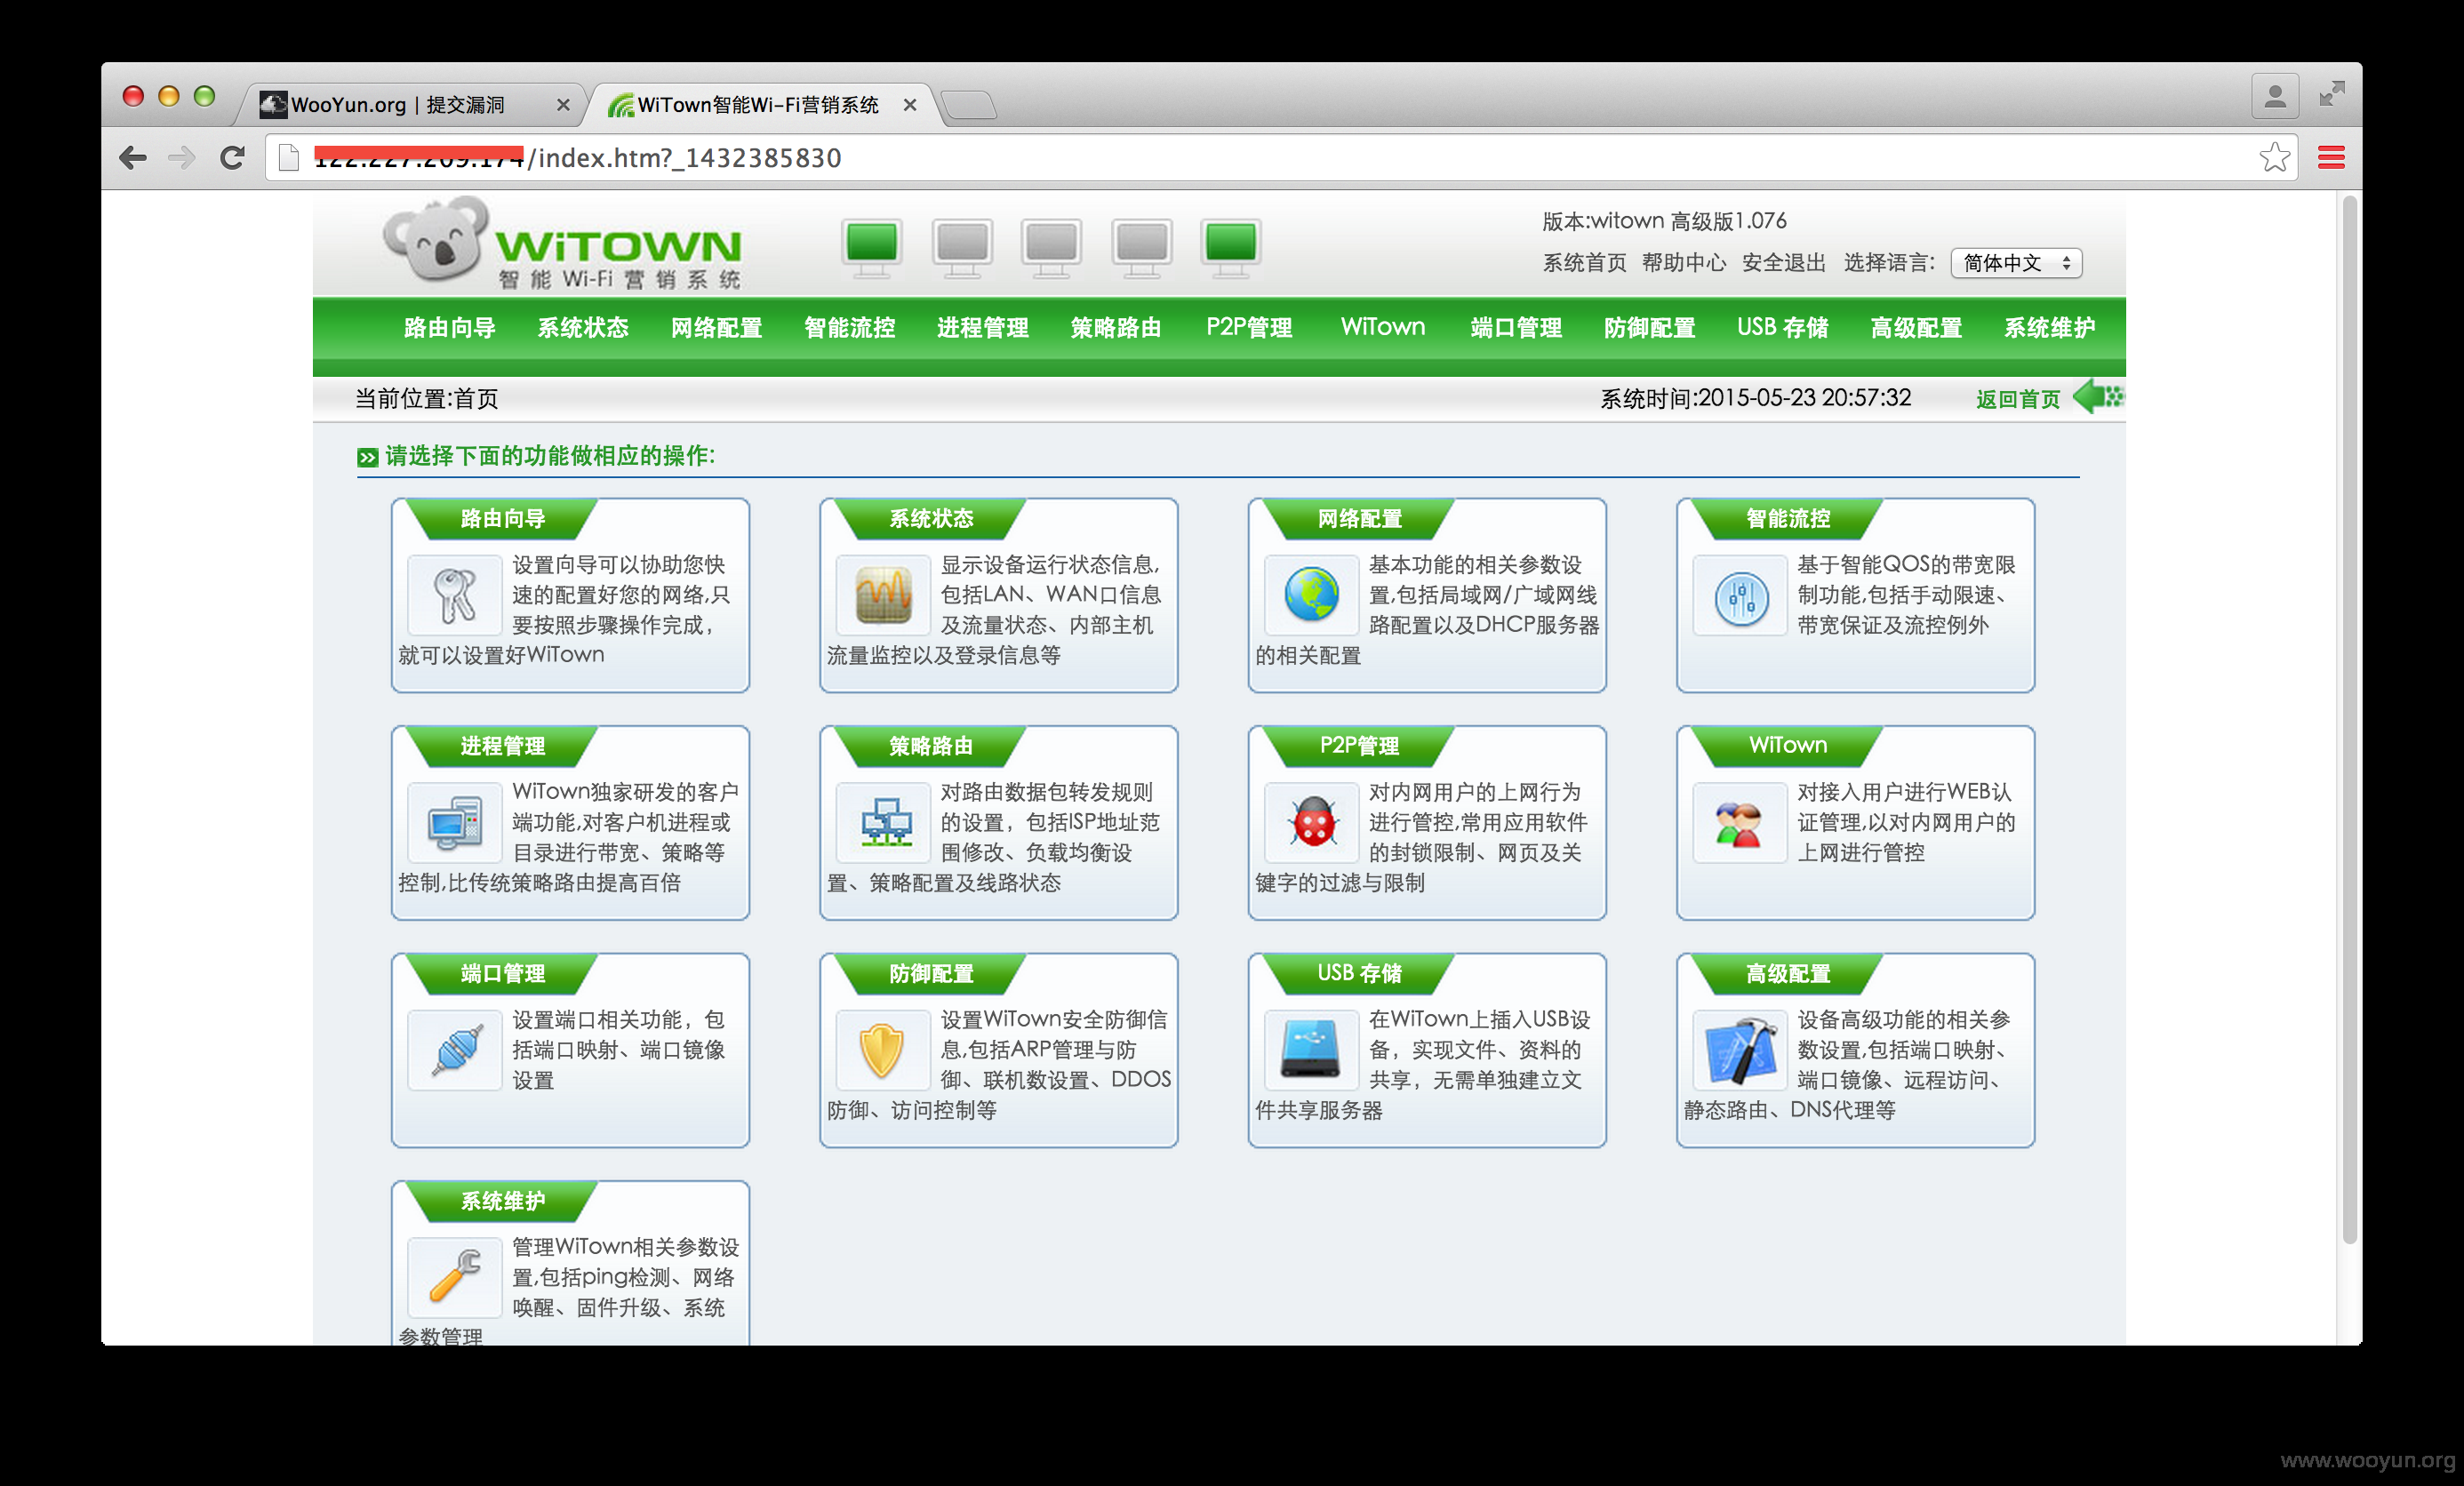The image size is (2464, 1486).
Task: Click the chart monitor icon in 系统状态 card
Action: (x=883, y=596)
